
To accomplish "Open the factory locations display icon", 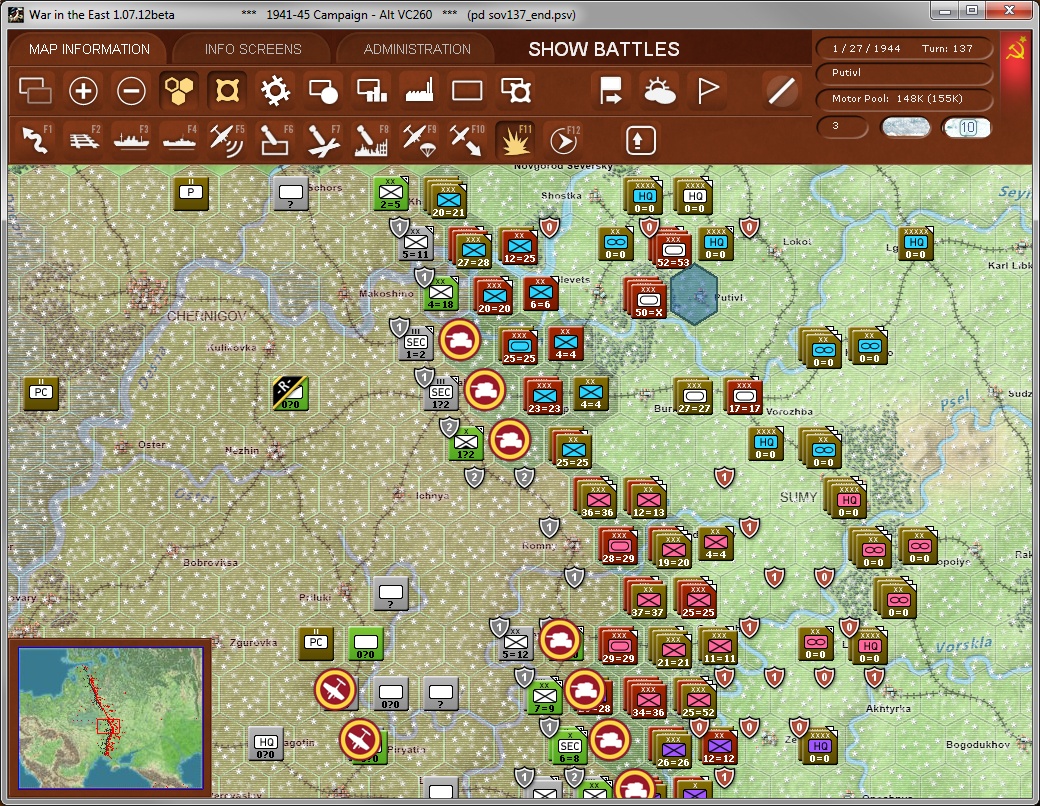I will point(417,90).
